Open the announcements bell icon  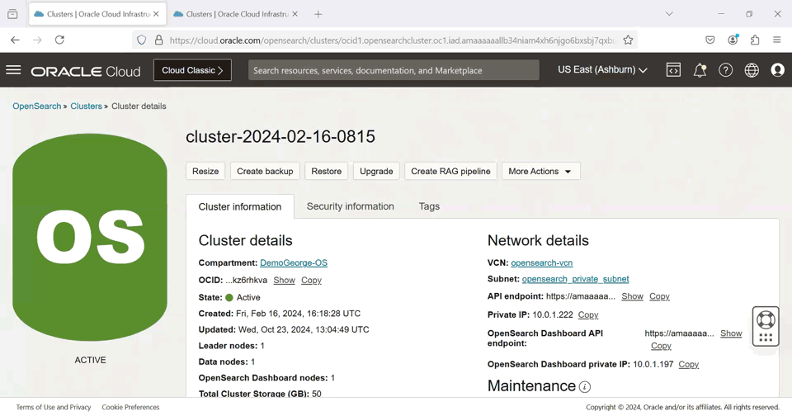tap(700, 70)
